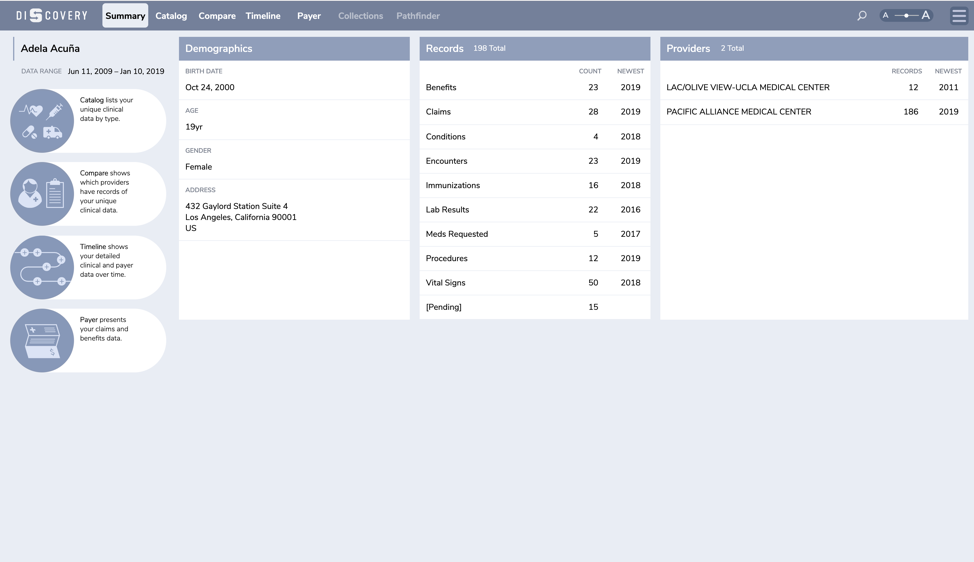The width and height of the screenshot is (974, 562).
Task: Click the Records COUNT column header
Action: pos(590,71)
